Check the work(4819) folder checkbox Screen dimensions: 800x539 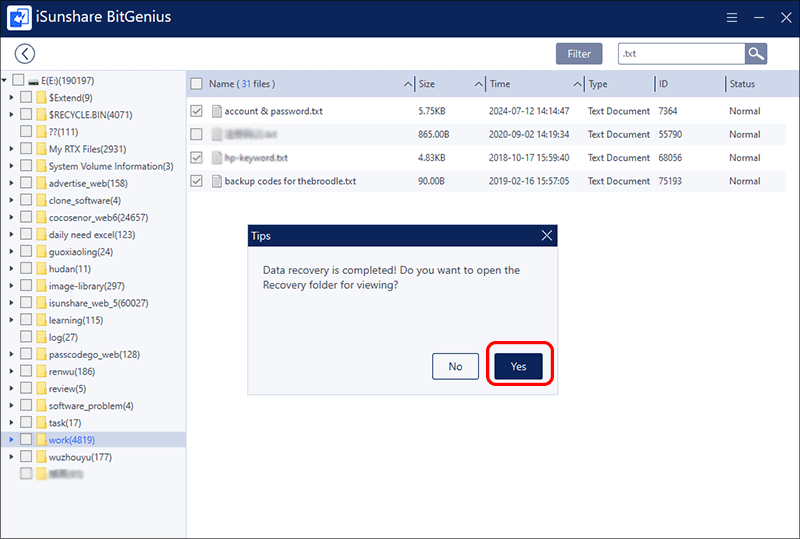[26, 440]
